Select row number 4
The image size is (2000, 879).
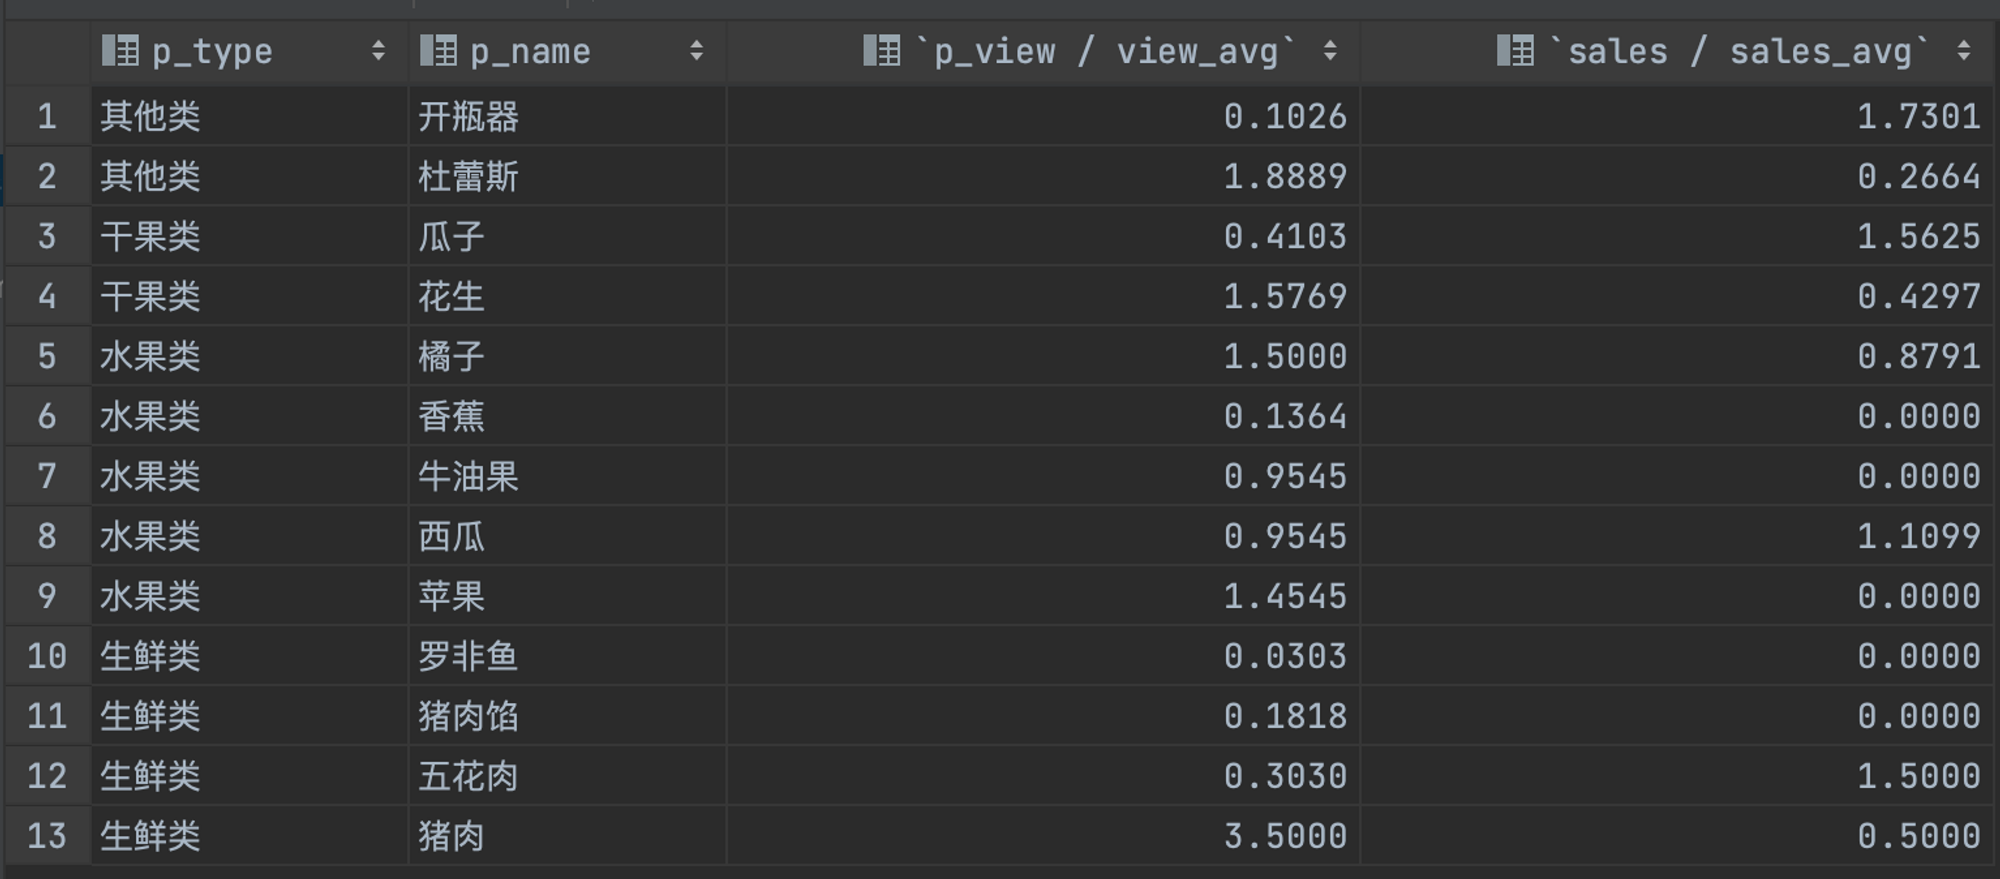point(47,297)
